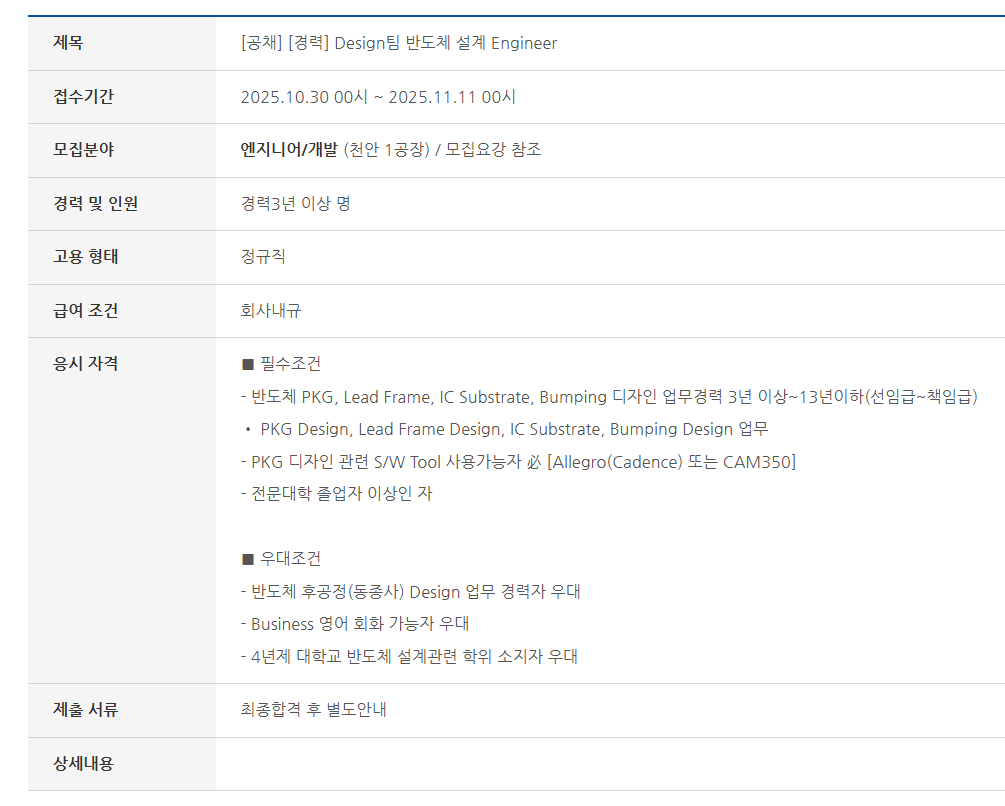
Task: Click the 고용 형태 row label
Action: coord(85,257)
